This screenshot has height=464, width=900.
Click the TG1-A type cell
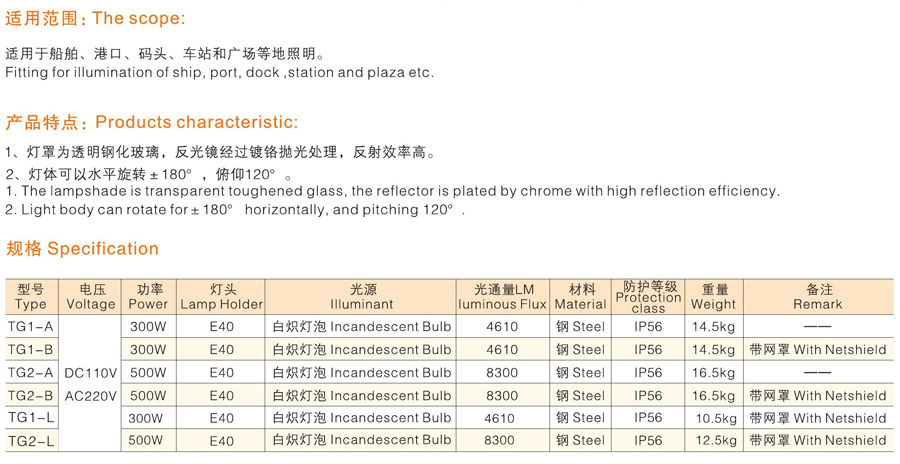click(x=31, y=327)
